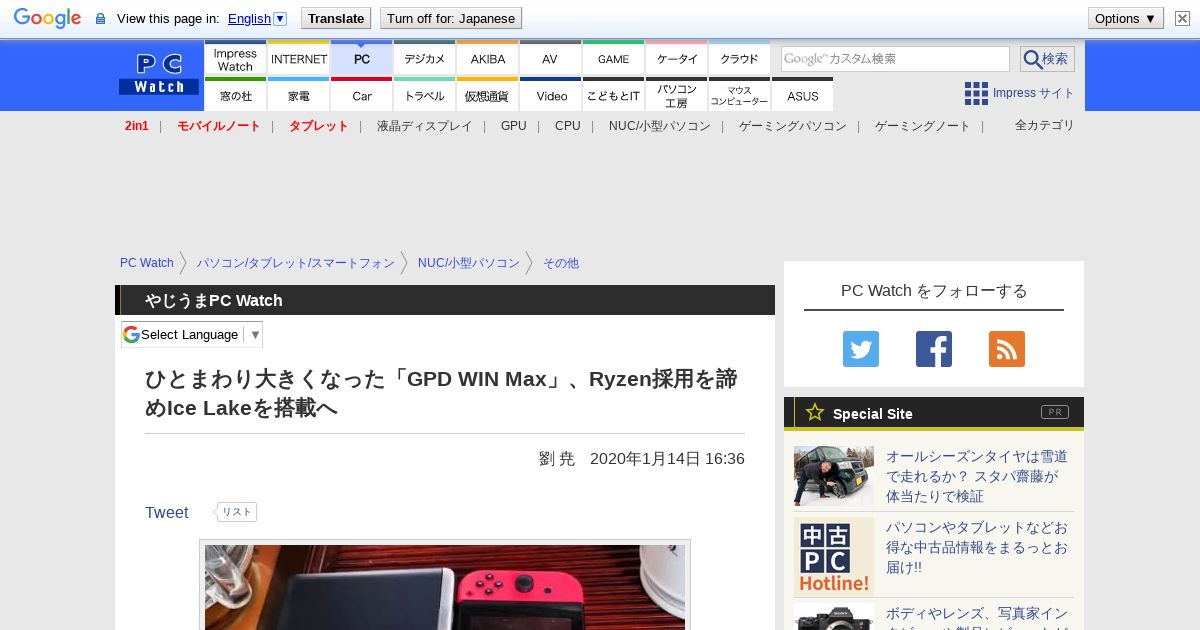Click the PC Watch logo

159,74
